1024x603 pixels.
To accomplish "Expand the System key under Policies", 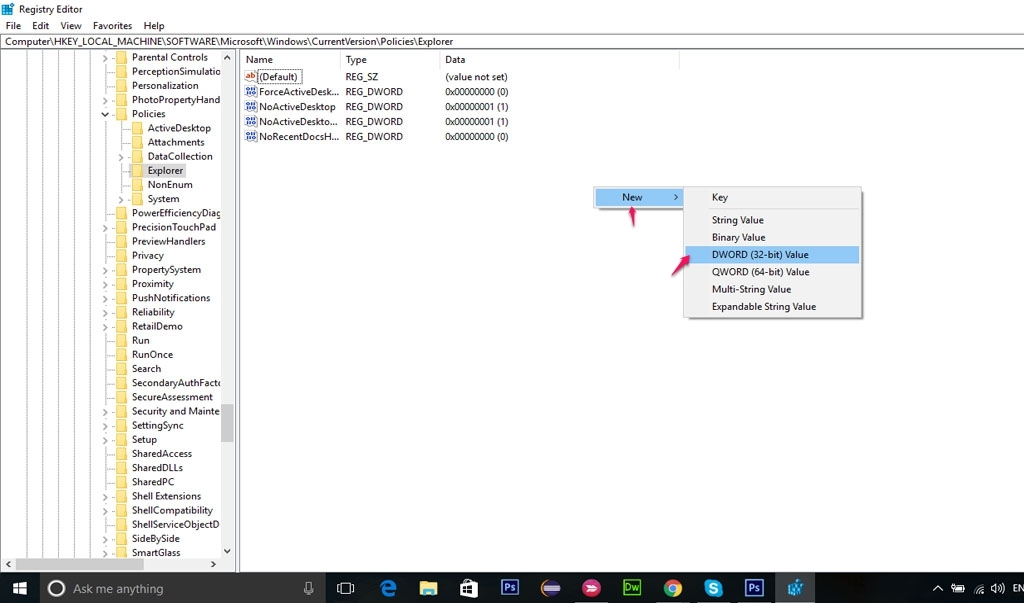I will (x=121, y=199).
